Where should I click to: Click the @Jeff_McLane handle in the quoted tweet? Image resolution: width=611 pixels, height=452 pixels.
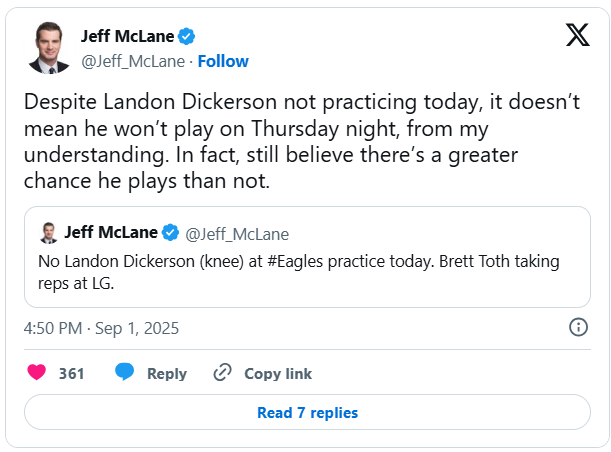click(x=237, y=234)
